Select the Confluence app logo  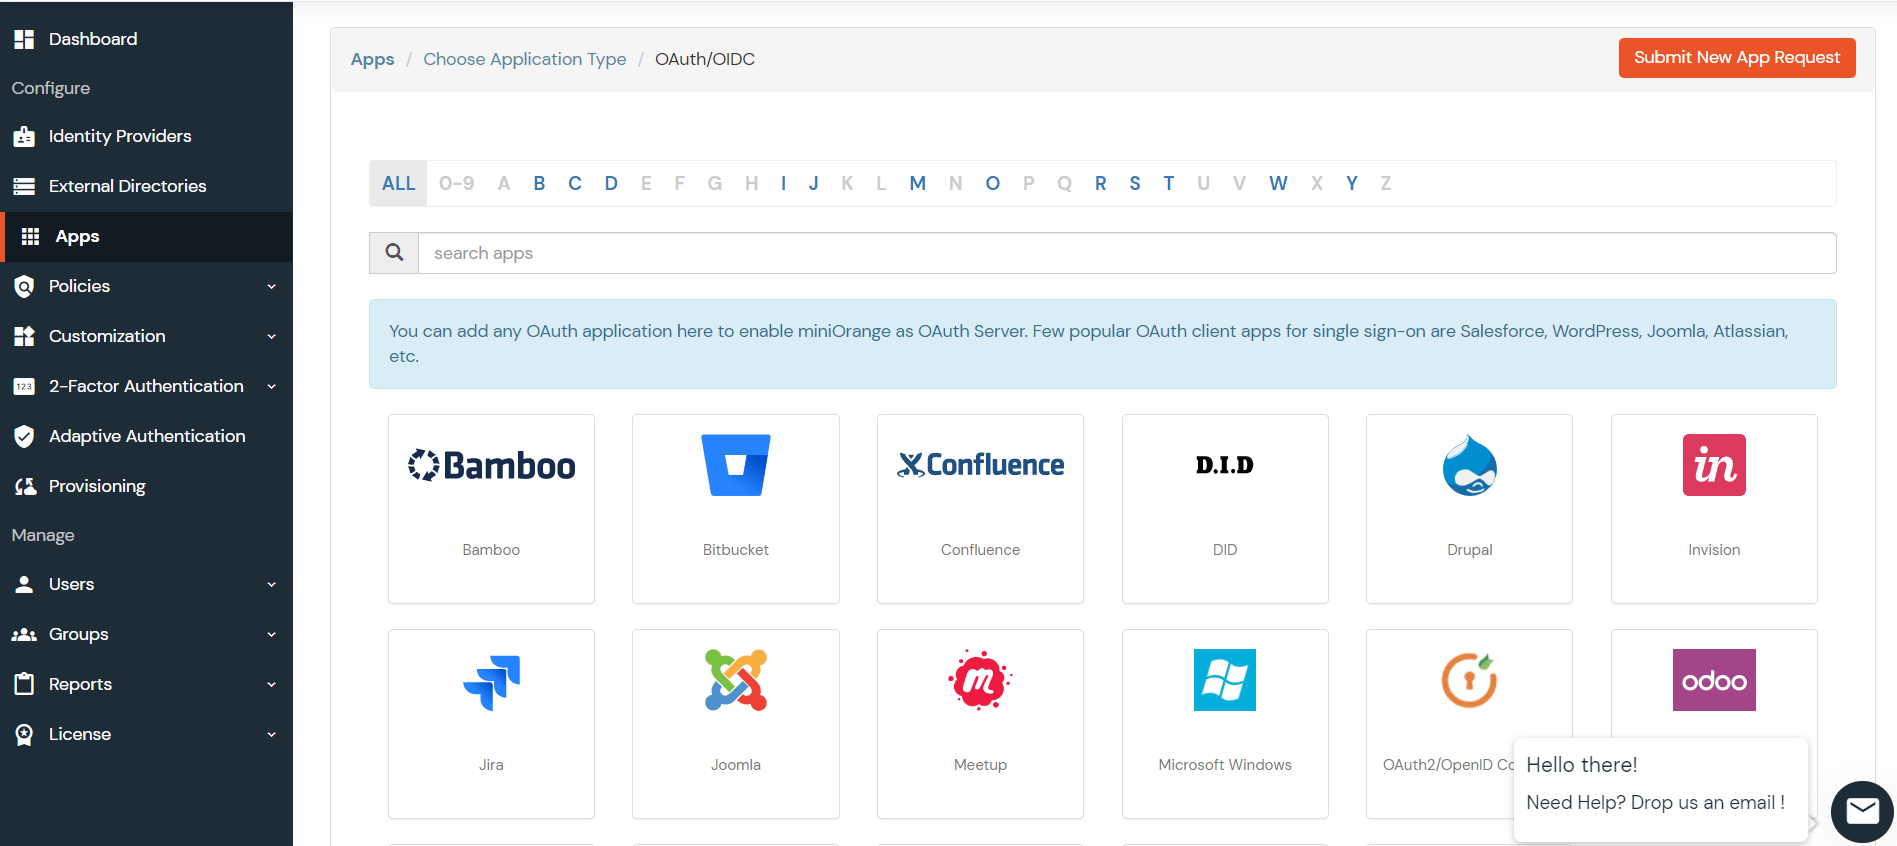click(980, 465)
